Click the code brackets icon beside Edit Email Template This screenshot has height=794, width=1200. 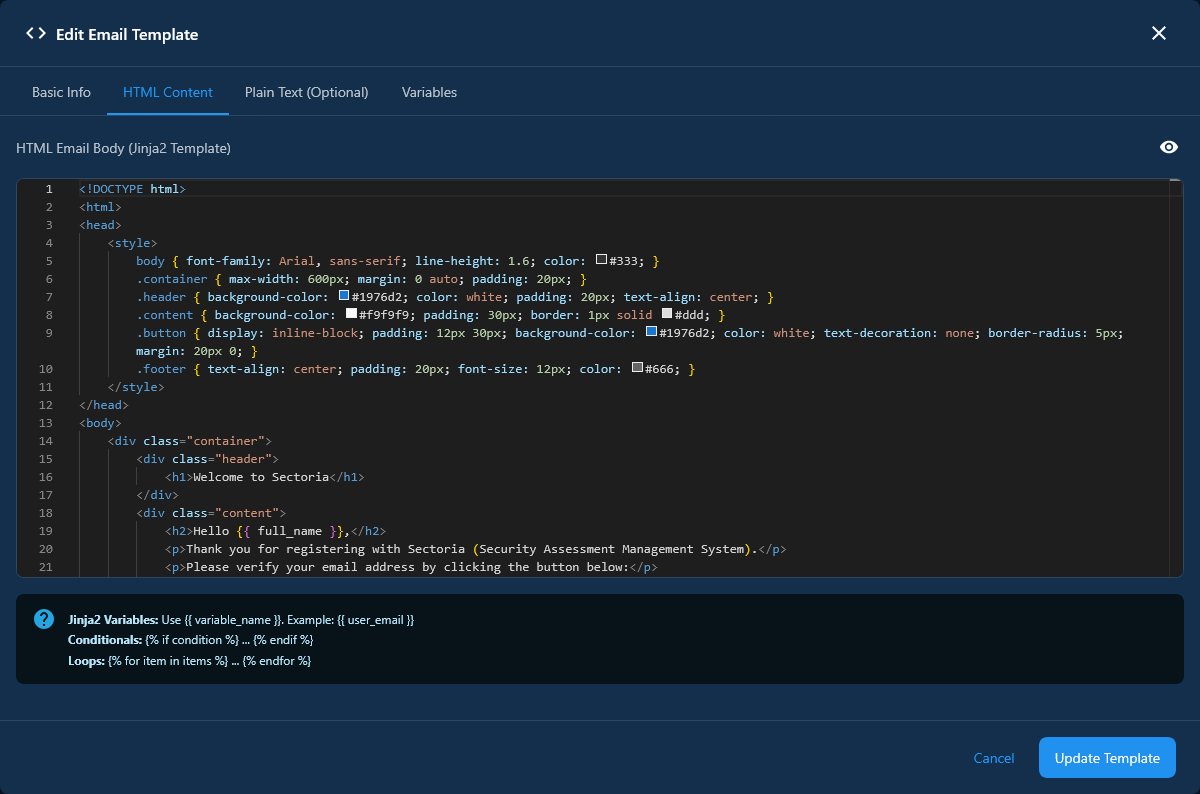[36, 33]
